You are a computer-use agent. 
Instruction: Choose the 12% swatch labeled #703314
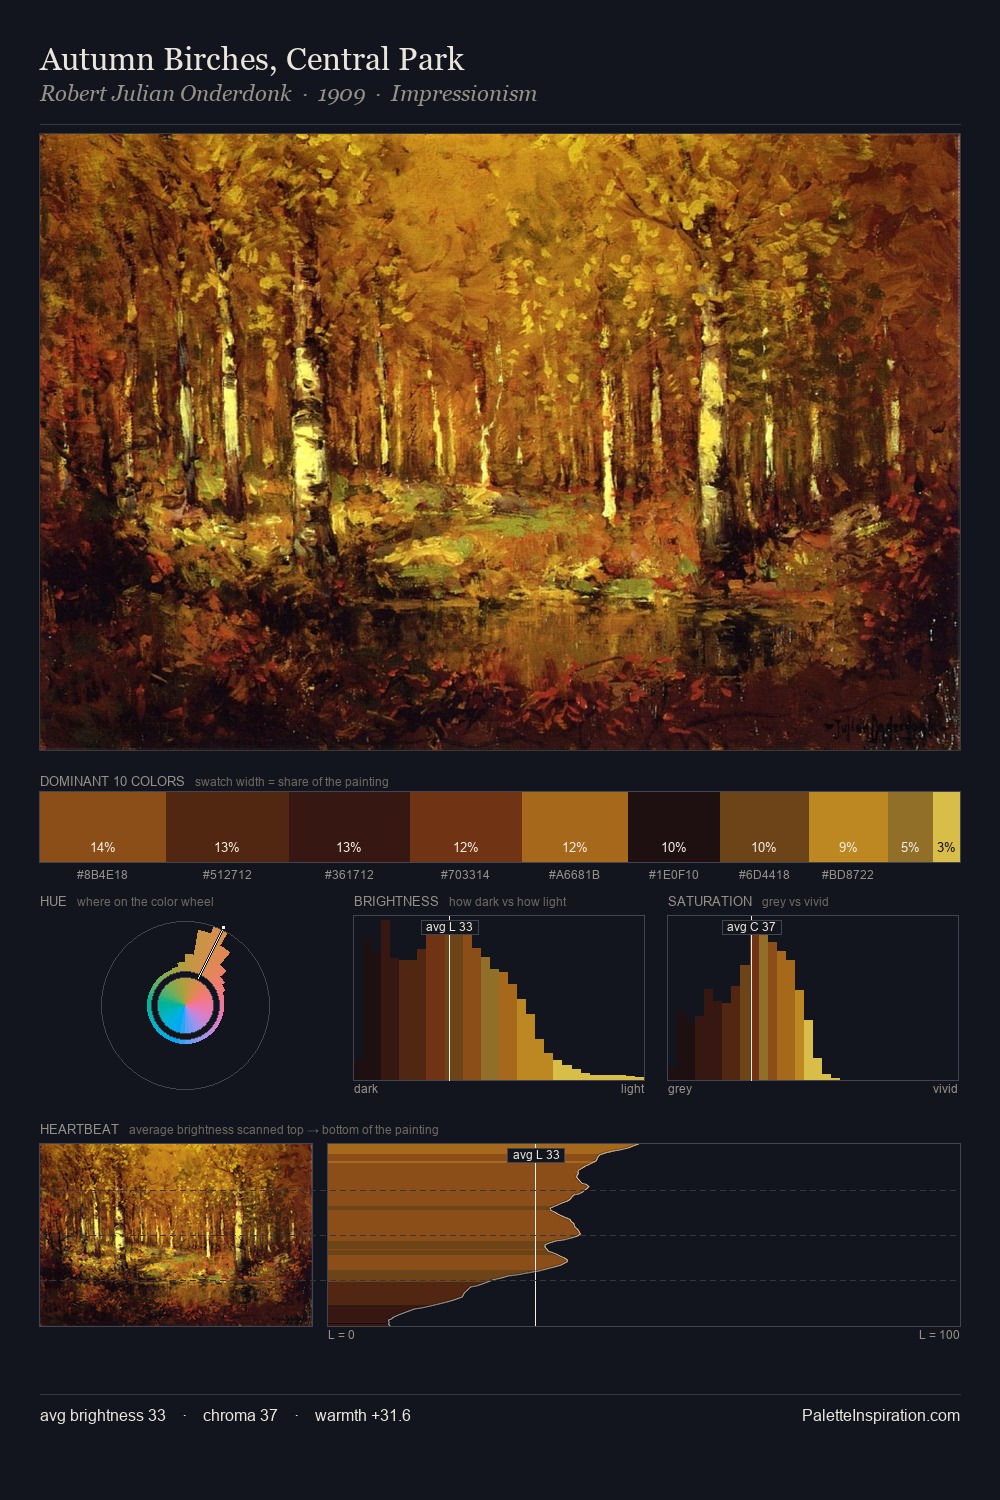466,827
